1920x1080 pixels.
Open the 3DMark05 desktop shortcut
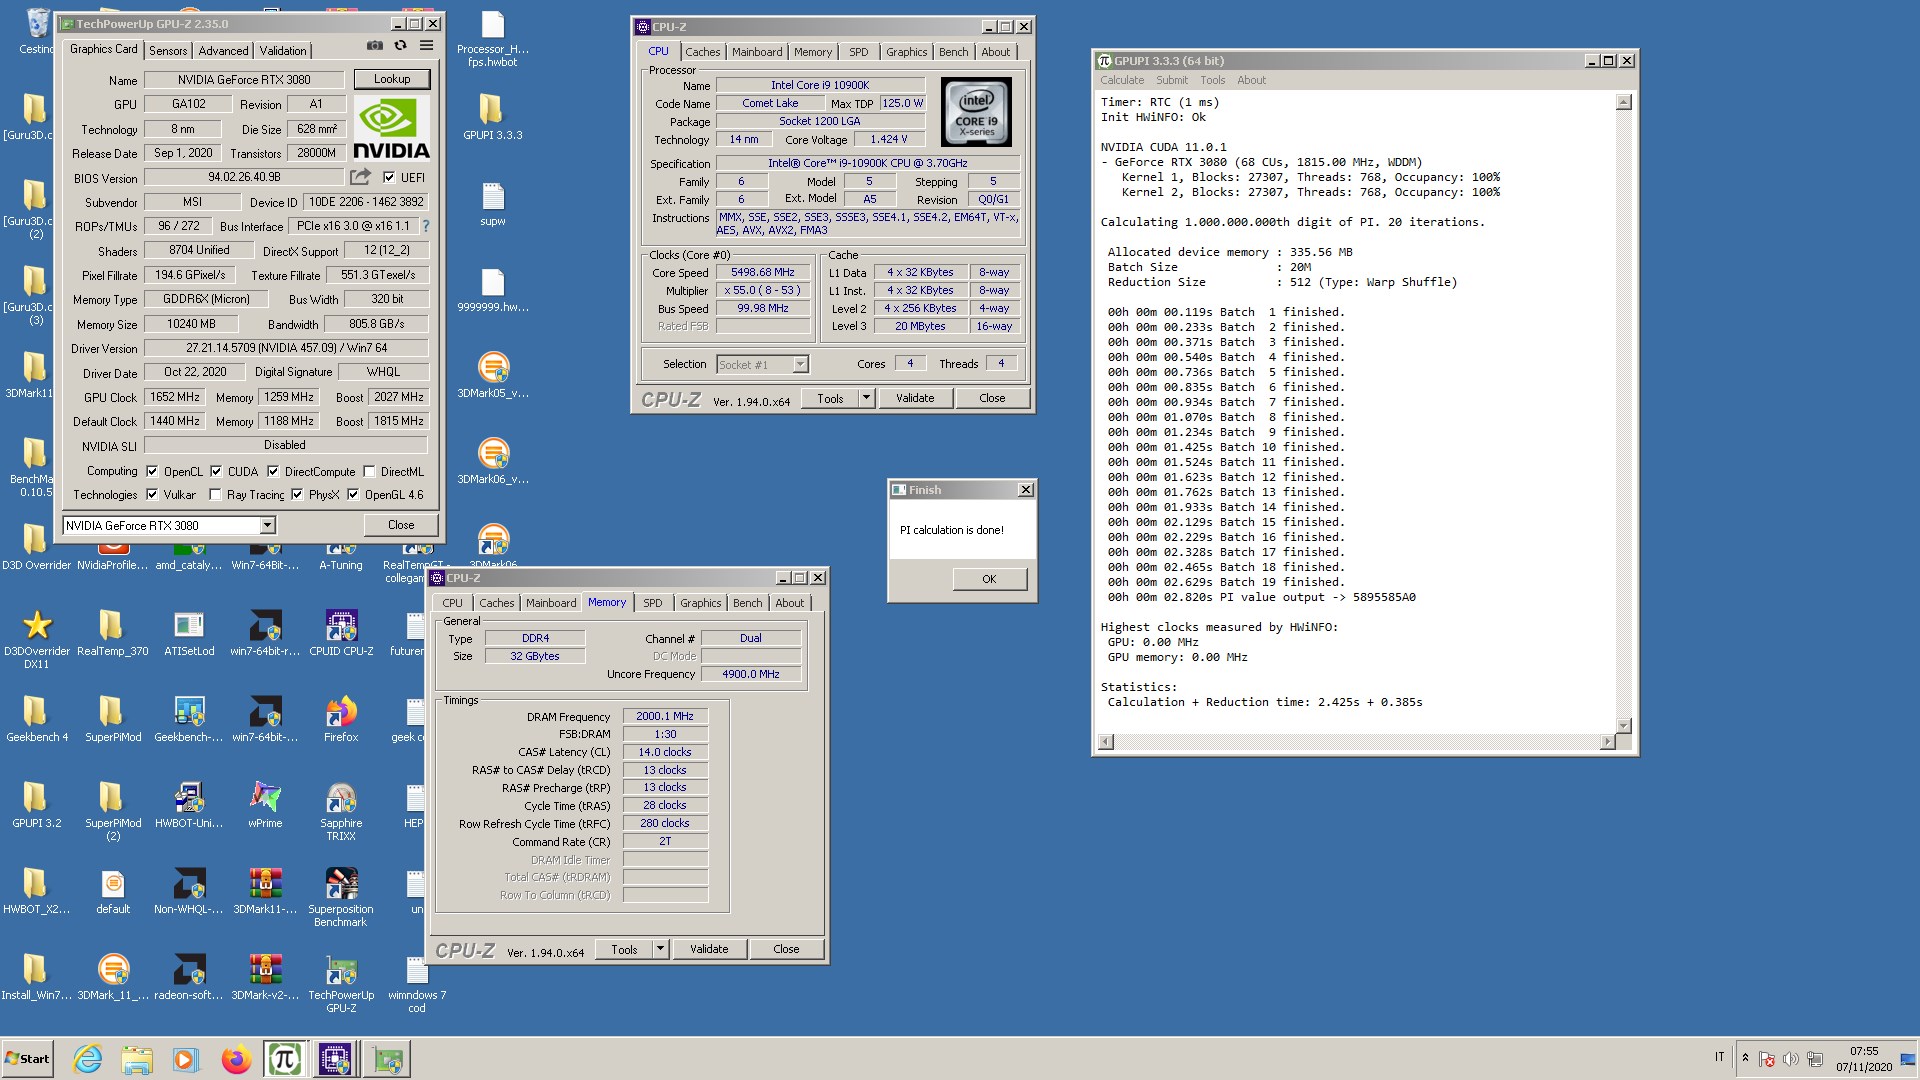(493, 375)
